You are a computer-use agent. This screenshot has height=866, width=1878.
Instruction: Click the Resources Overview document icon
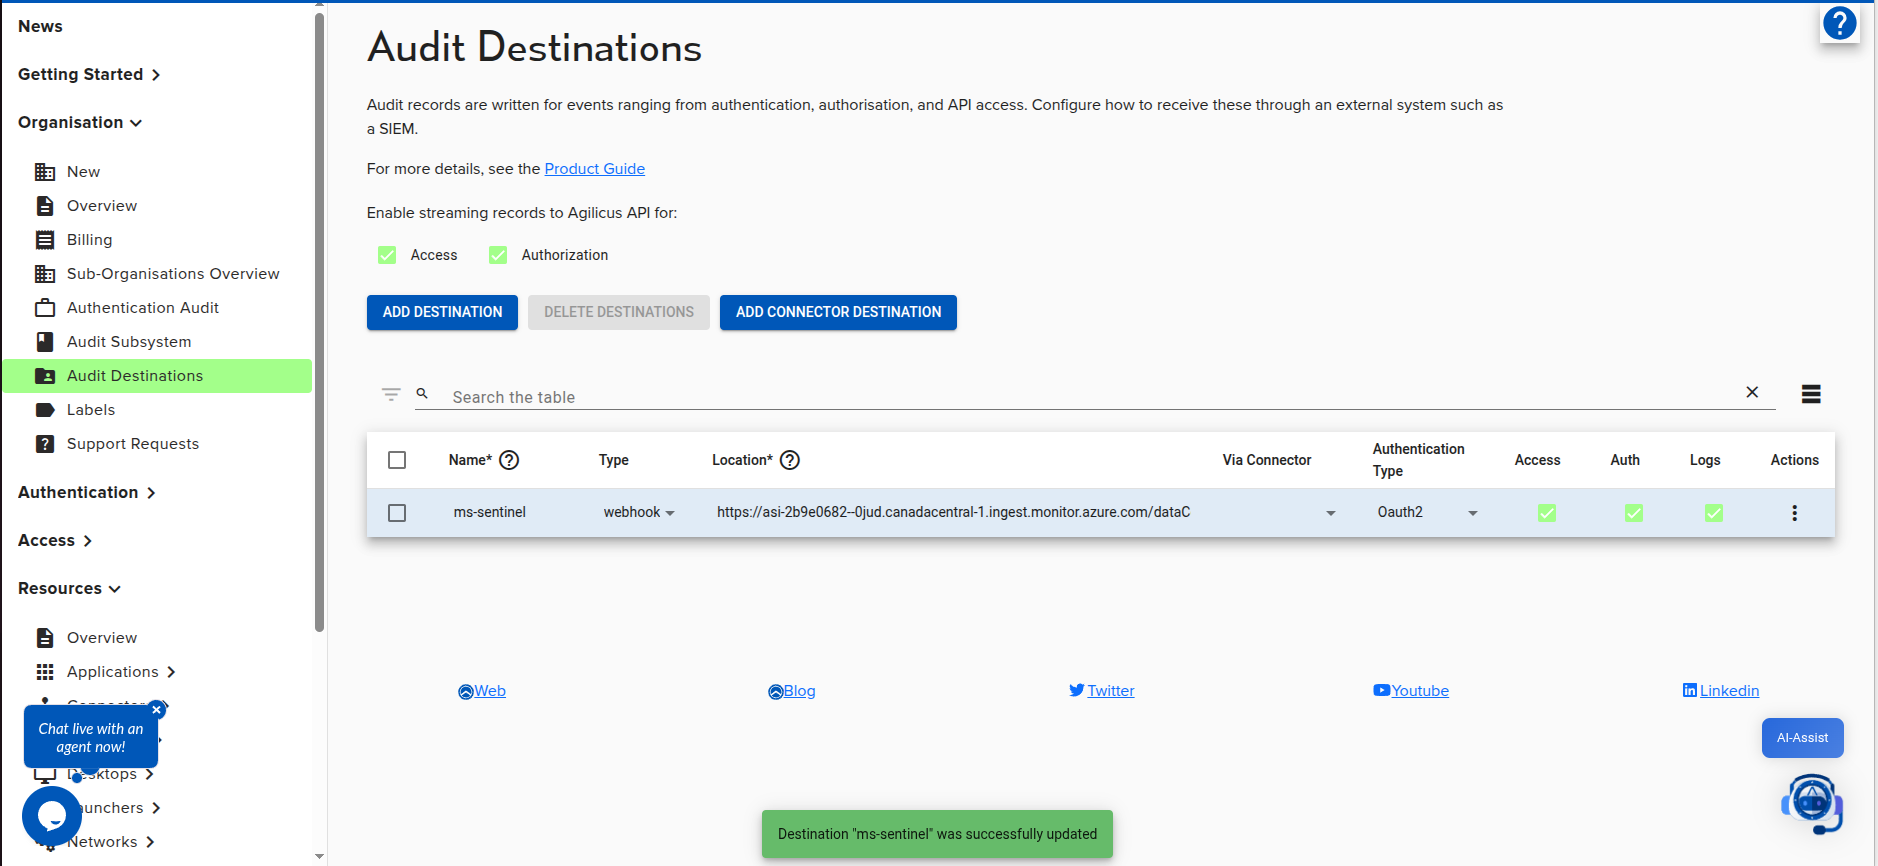tap(45, 638)
